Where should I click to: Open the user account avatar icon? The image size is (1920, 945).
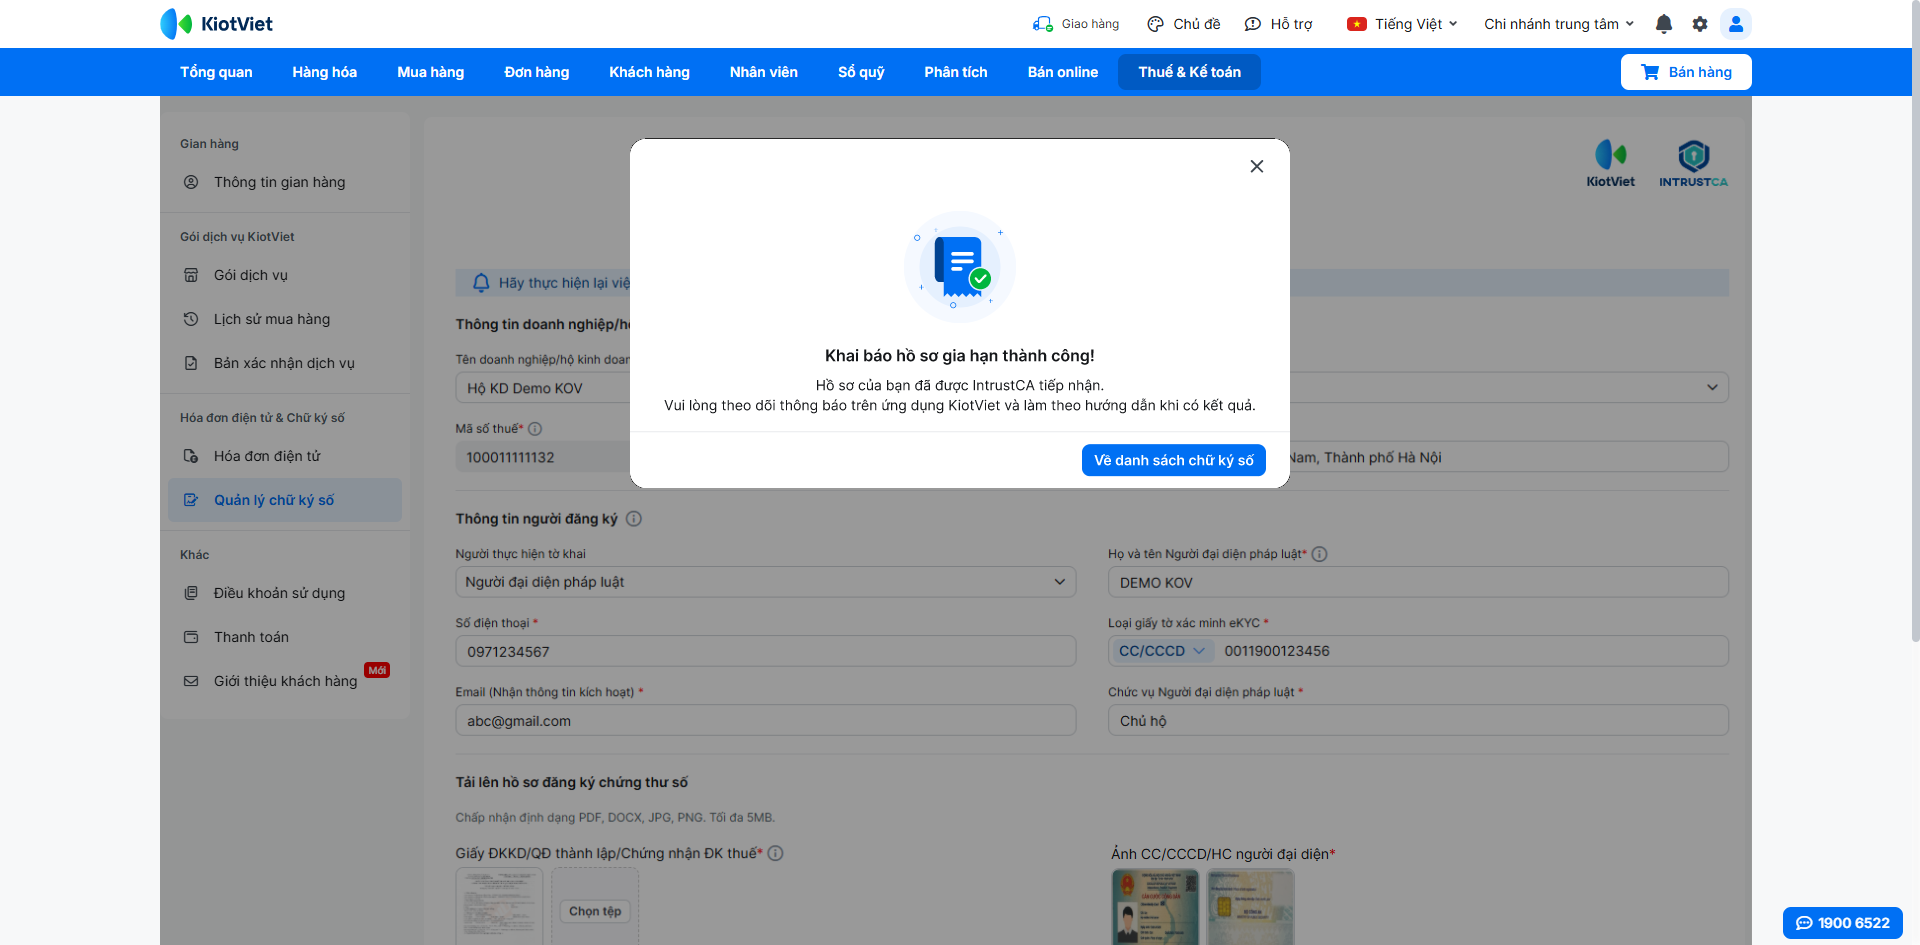1736,24
